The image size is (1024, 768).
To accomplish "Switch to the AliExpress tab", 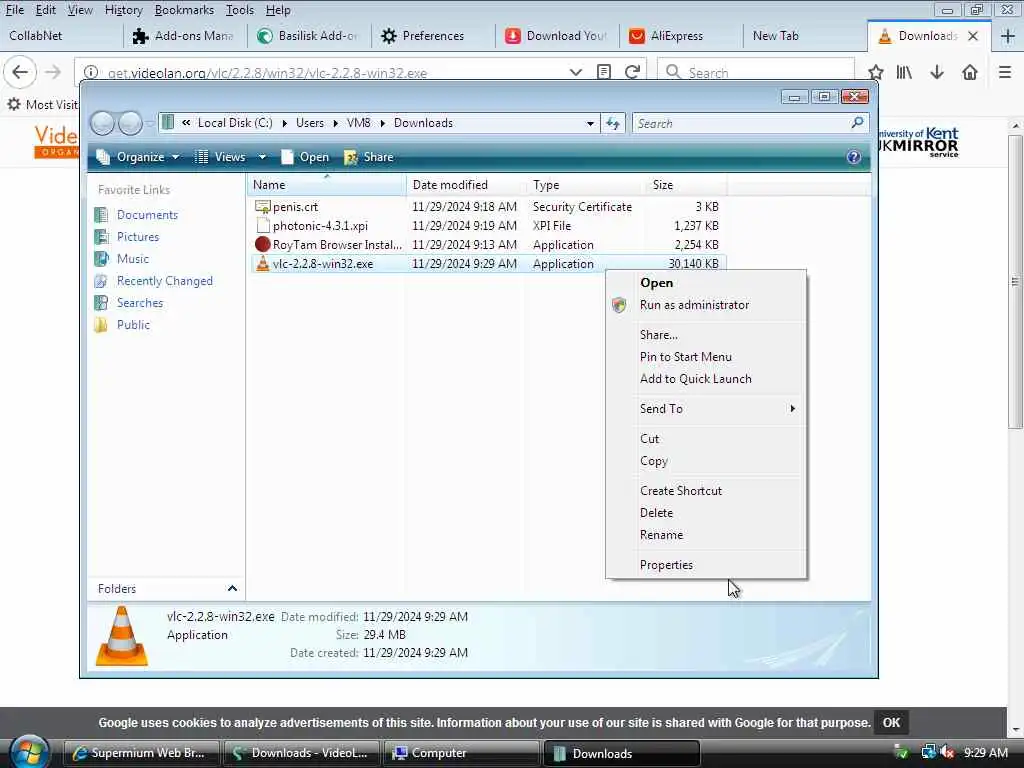I will [x=679, y=36].
